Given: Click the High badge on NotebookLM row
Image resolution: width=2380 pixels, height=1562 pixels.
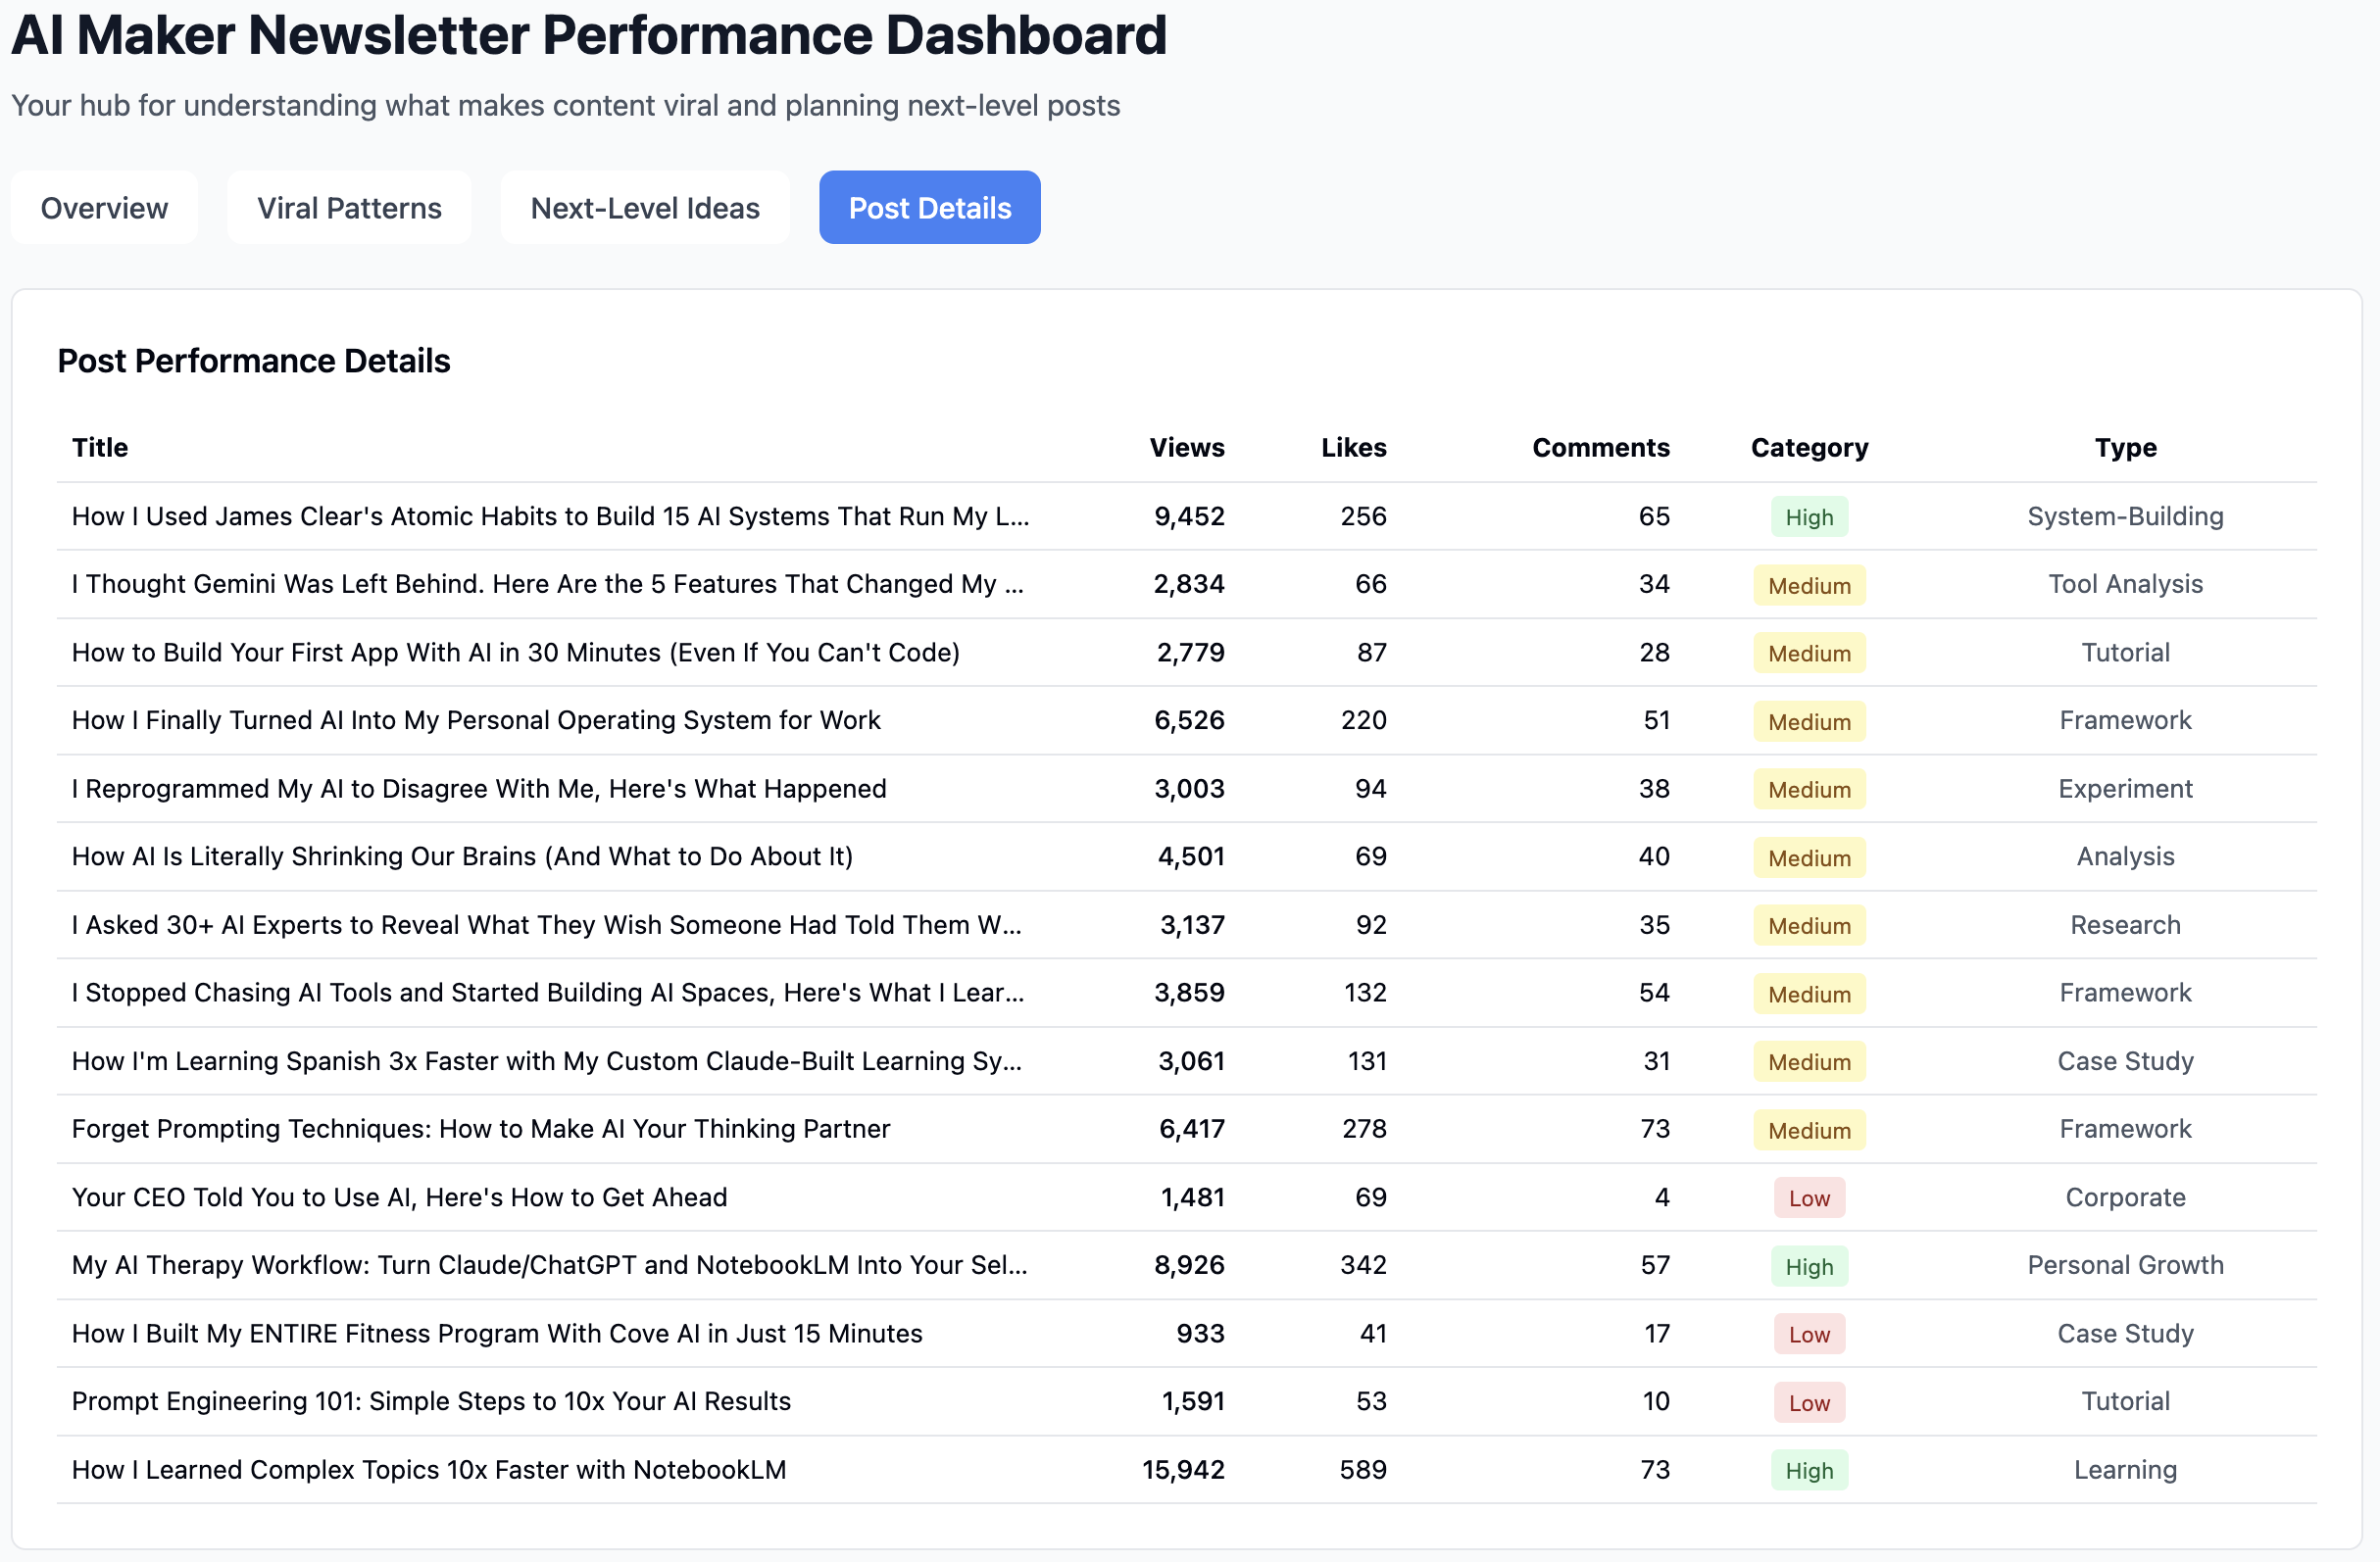Looking at the screenshot, I should (x=1809, y=1471).
